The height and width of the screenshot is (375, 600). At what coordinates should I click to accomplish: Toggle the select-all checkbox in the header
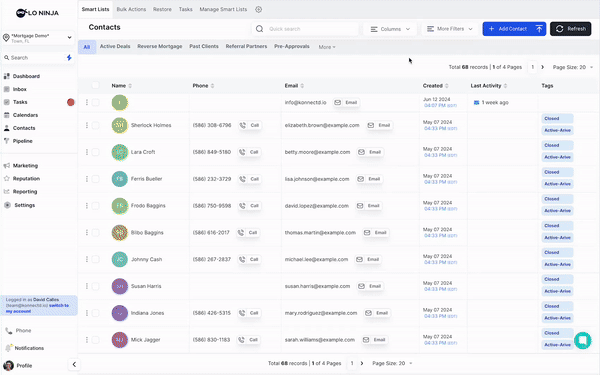pyautogui.click(x=95, y=85)
